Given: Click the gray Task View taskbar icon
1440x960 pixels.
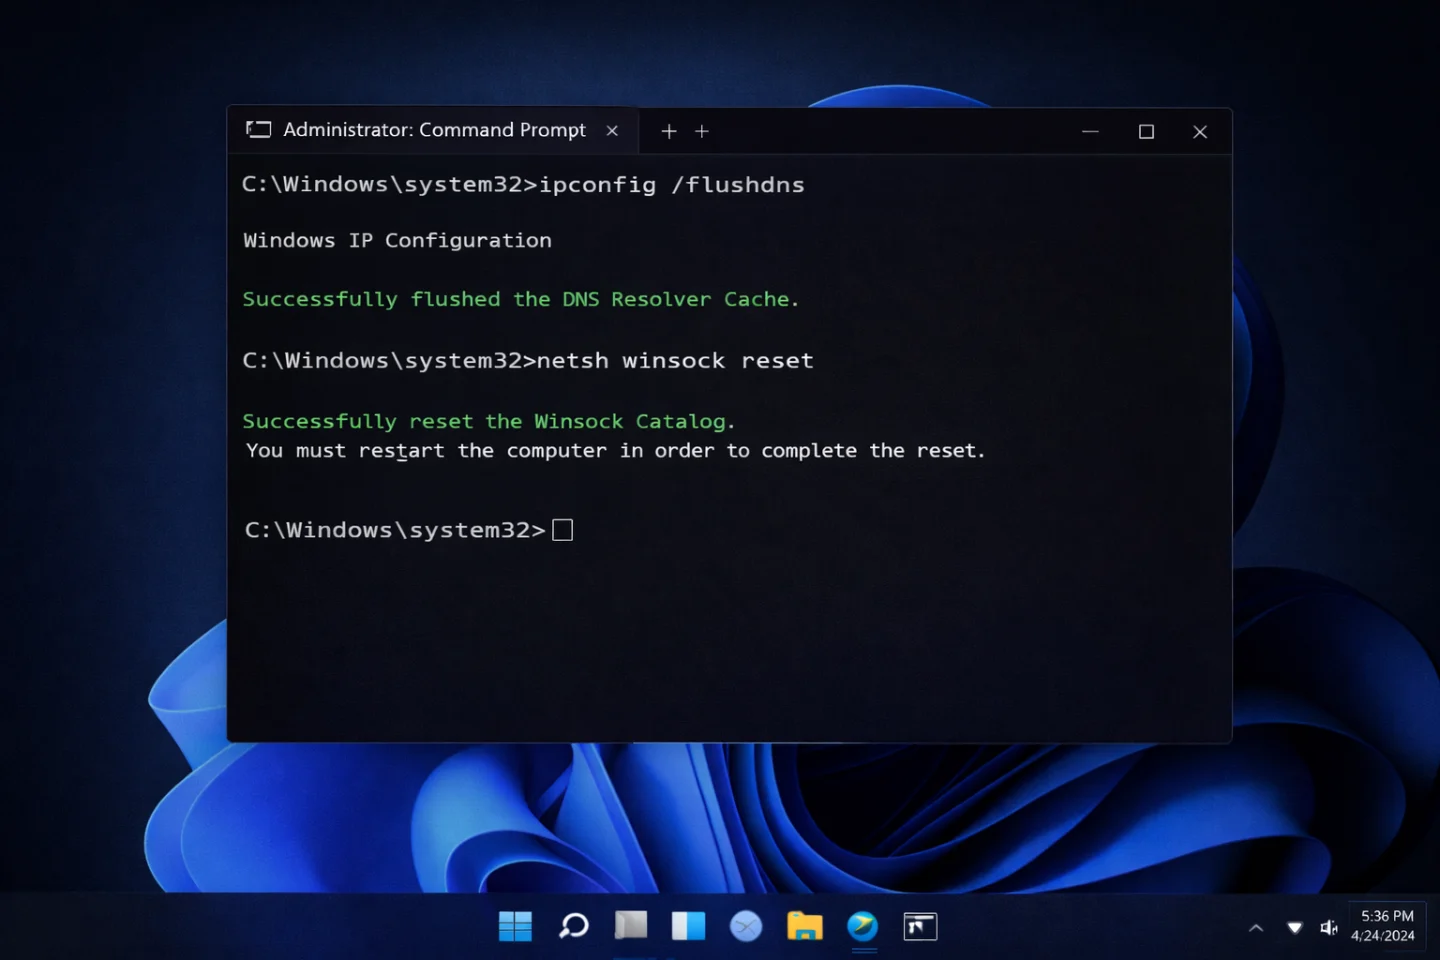Looking at the screenshot, I should click(x=631, y=926).
